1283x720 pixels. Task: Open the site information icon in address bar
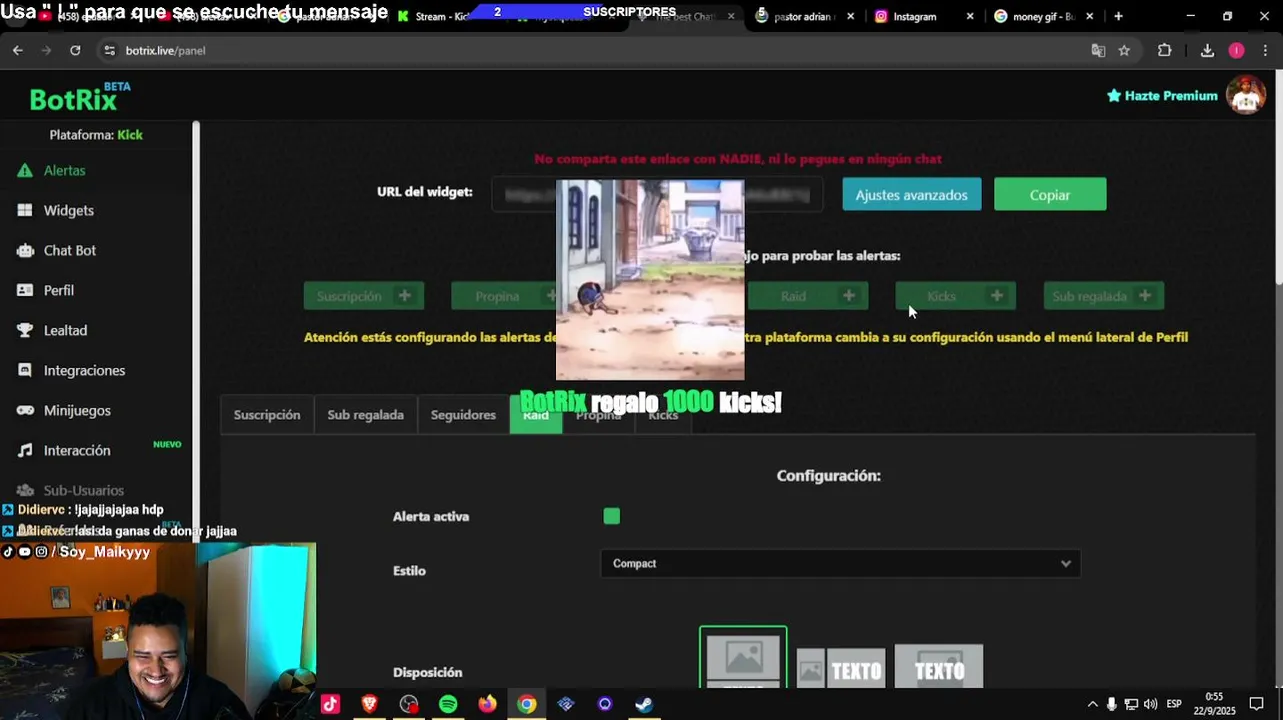pos(110,50)
